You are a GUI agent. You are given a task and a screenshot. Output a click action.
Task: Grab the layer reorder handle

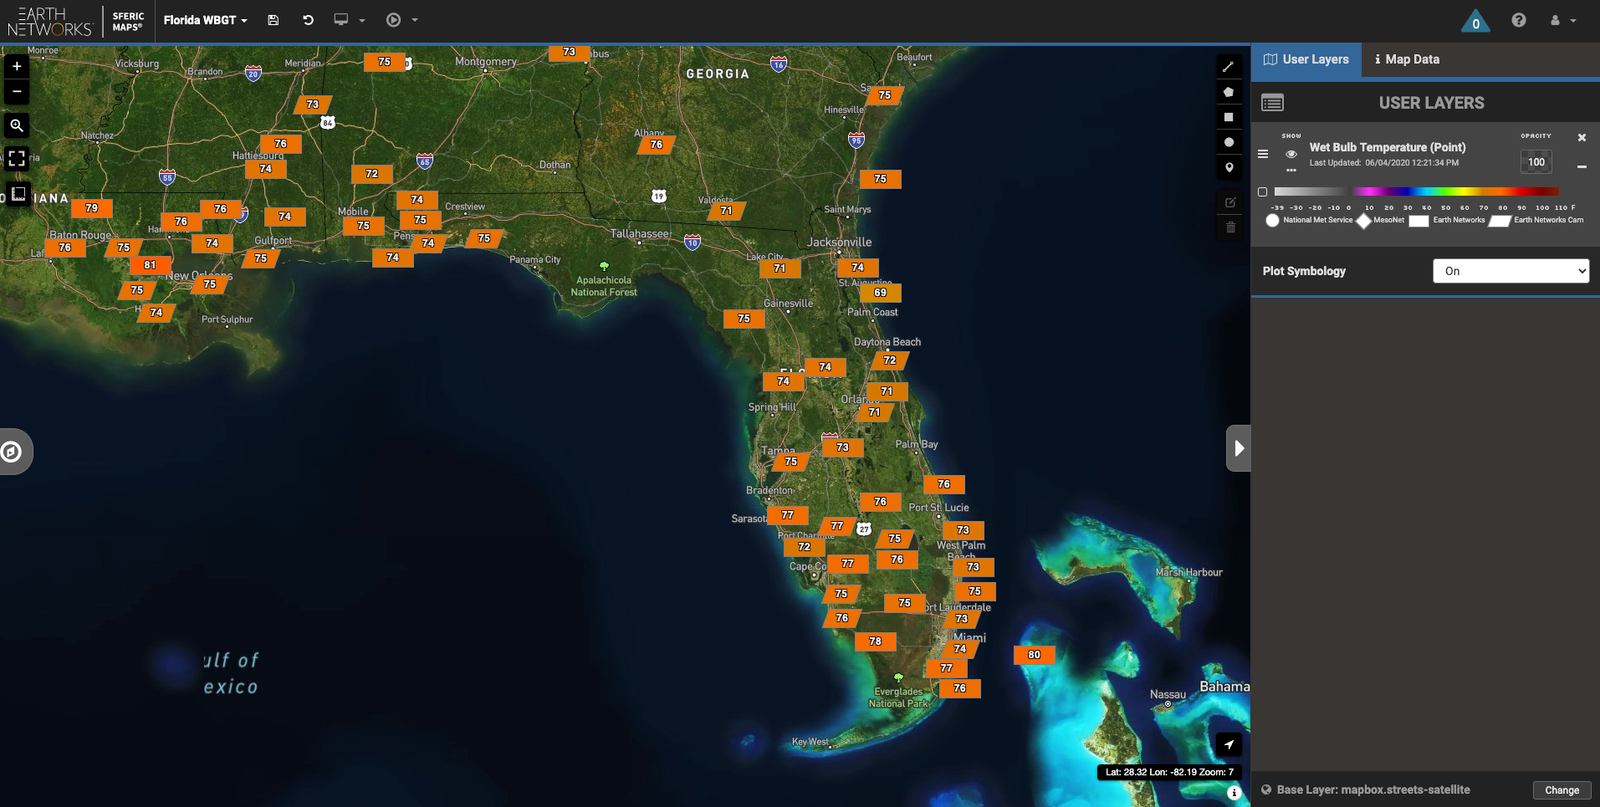tap(1263, 154)
